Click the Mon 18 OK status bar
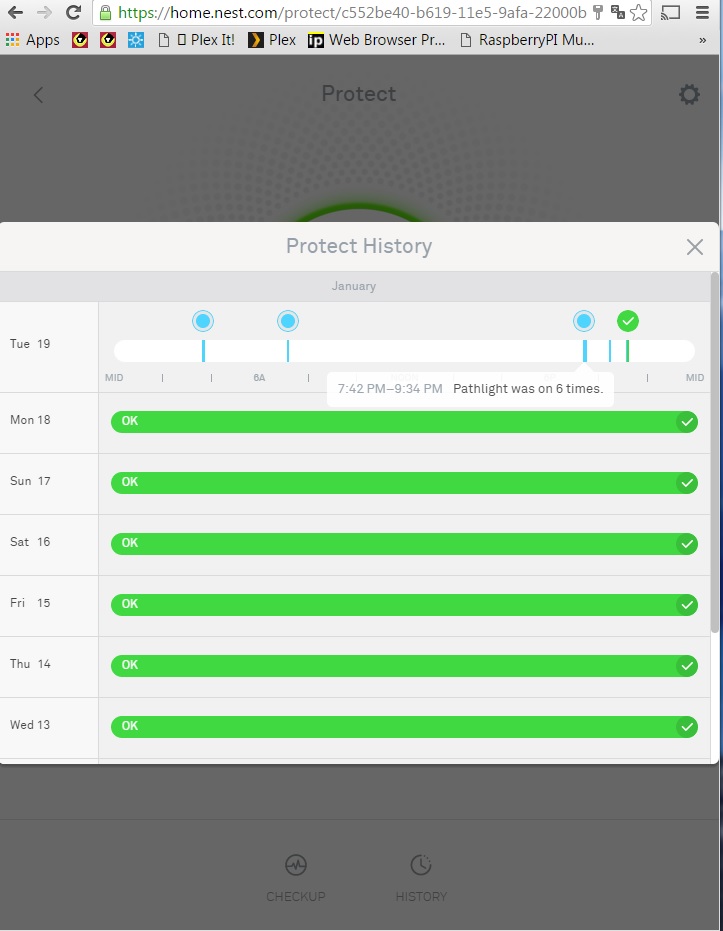This screenshot has height=931, width=723. (x=404, y=422)
